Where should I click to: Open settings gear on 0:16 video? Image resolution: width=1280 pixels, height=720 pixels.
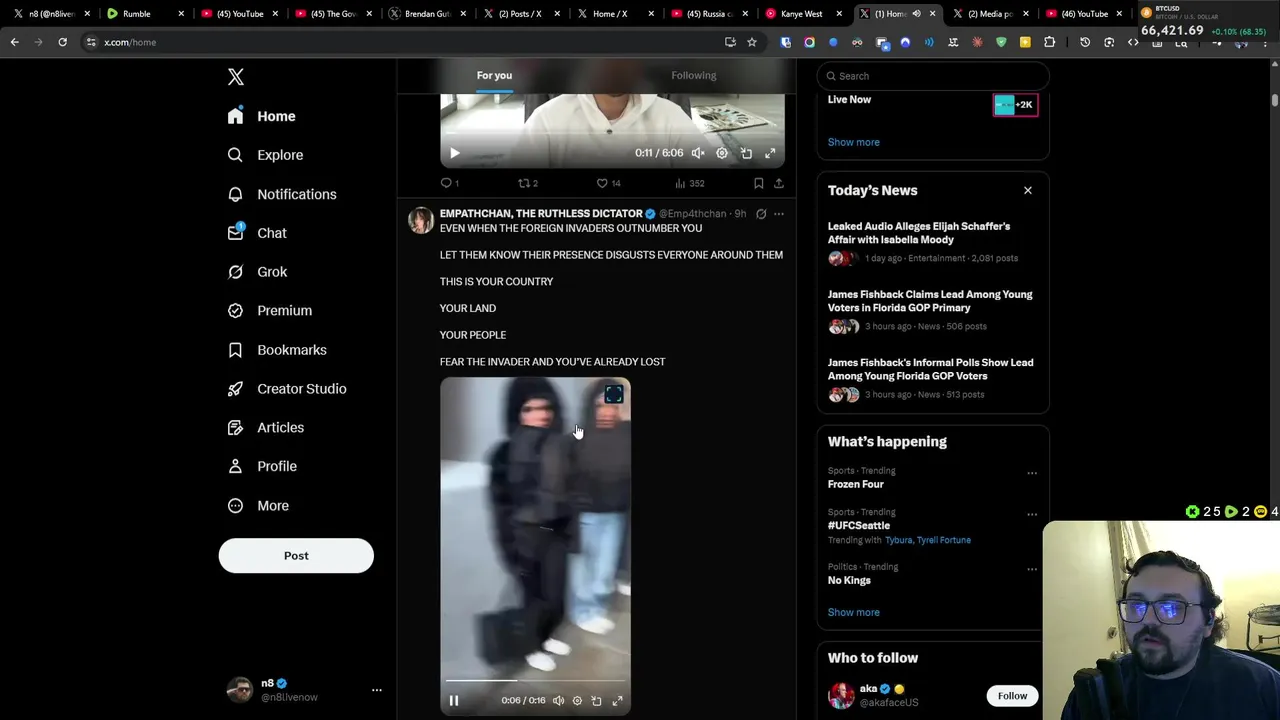click(577, 701)
